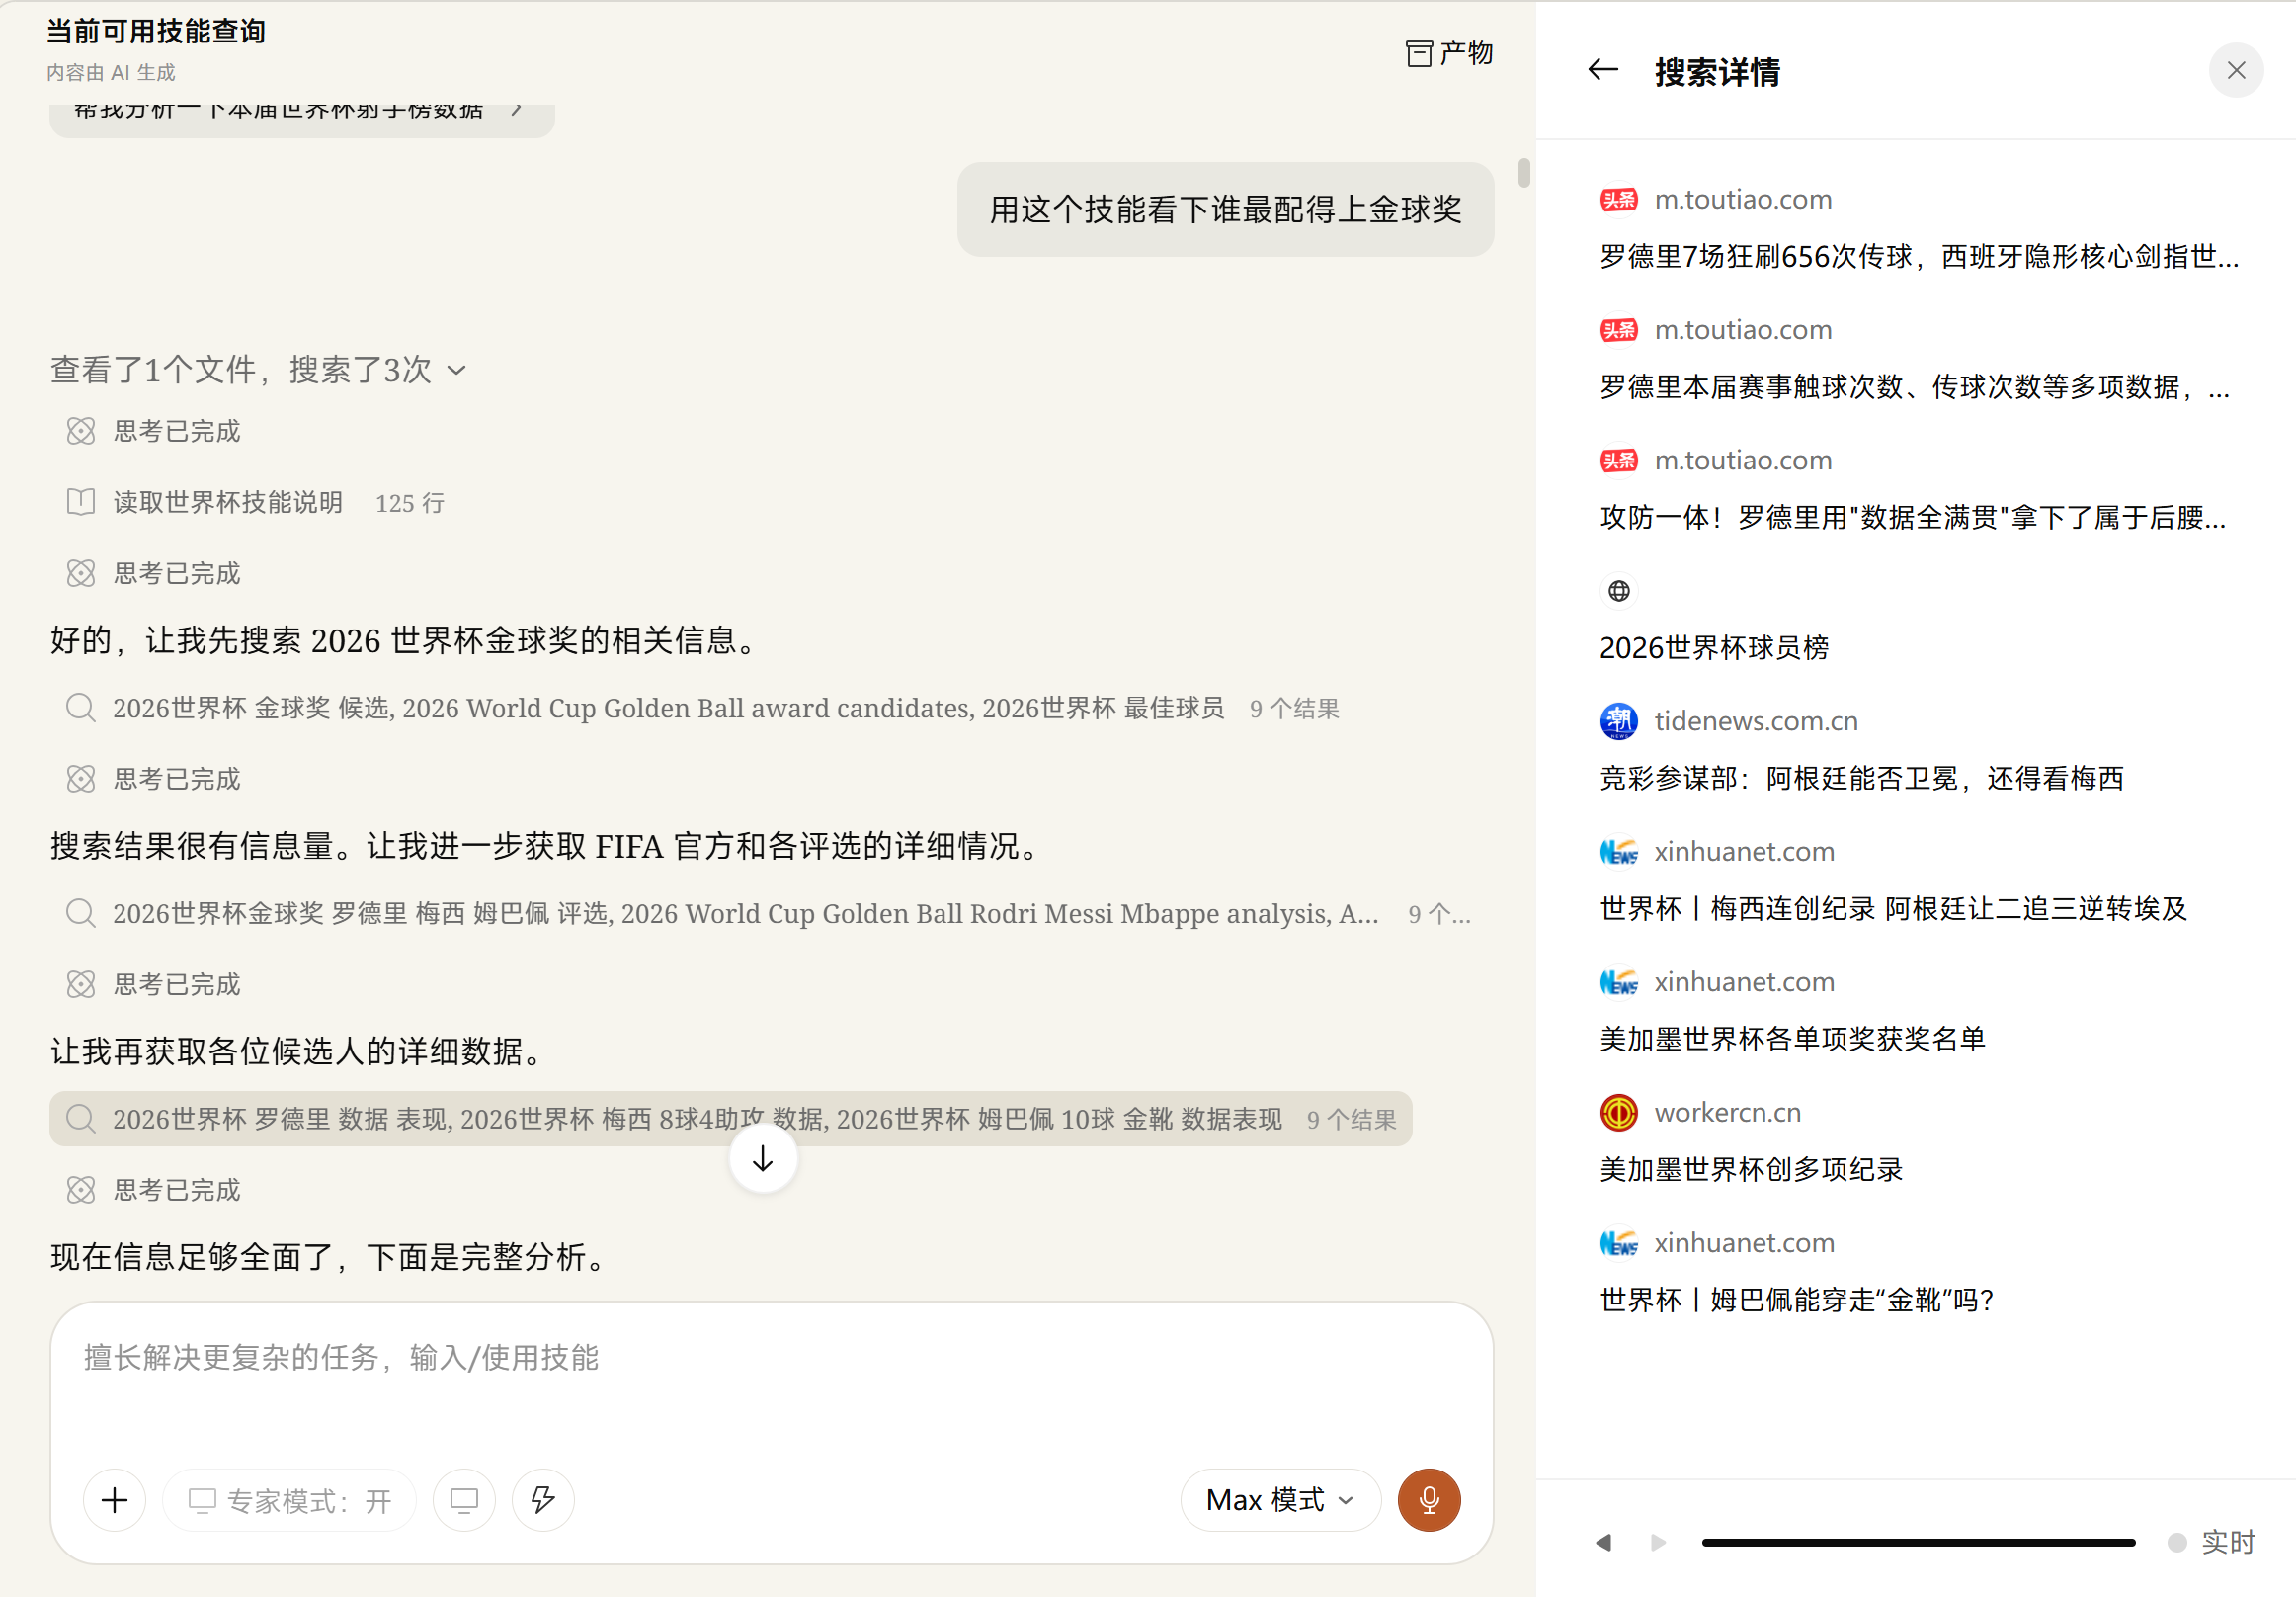
Task: Click tidenews.com.cn source icon
Action: point(1618,721)
